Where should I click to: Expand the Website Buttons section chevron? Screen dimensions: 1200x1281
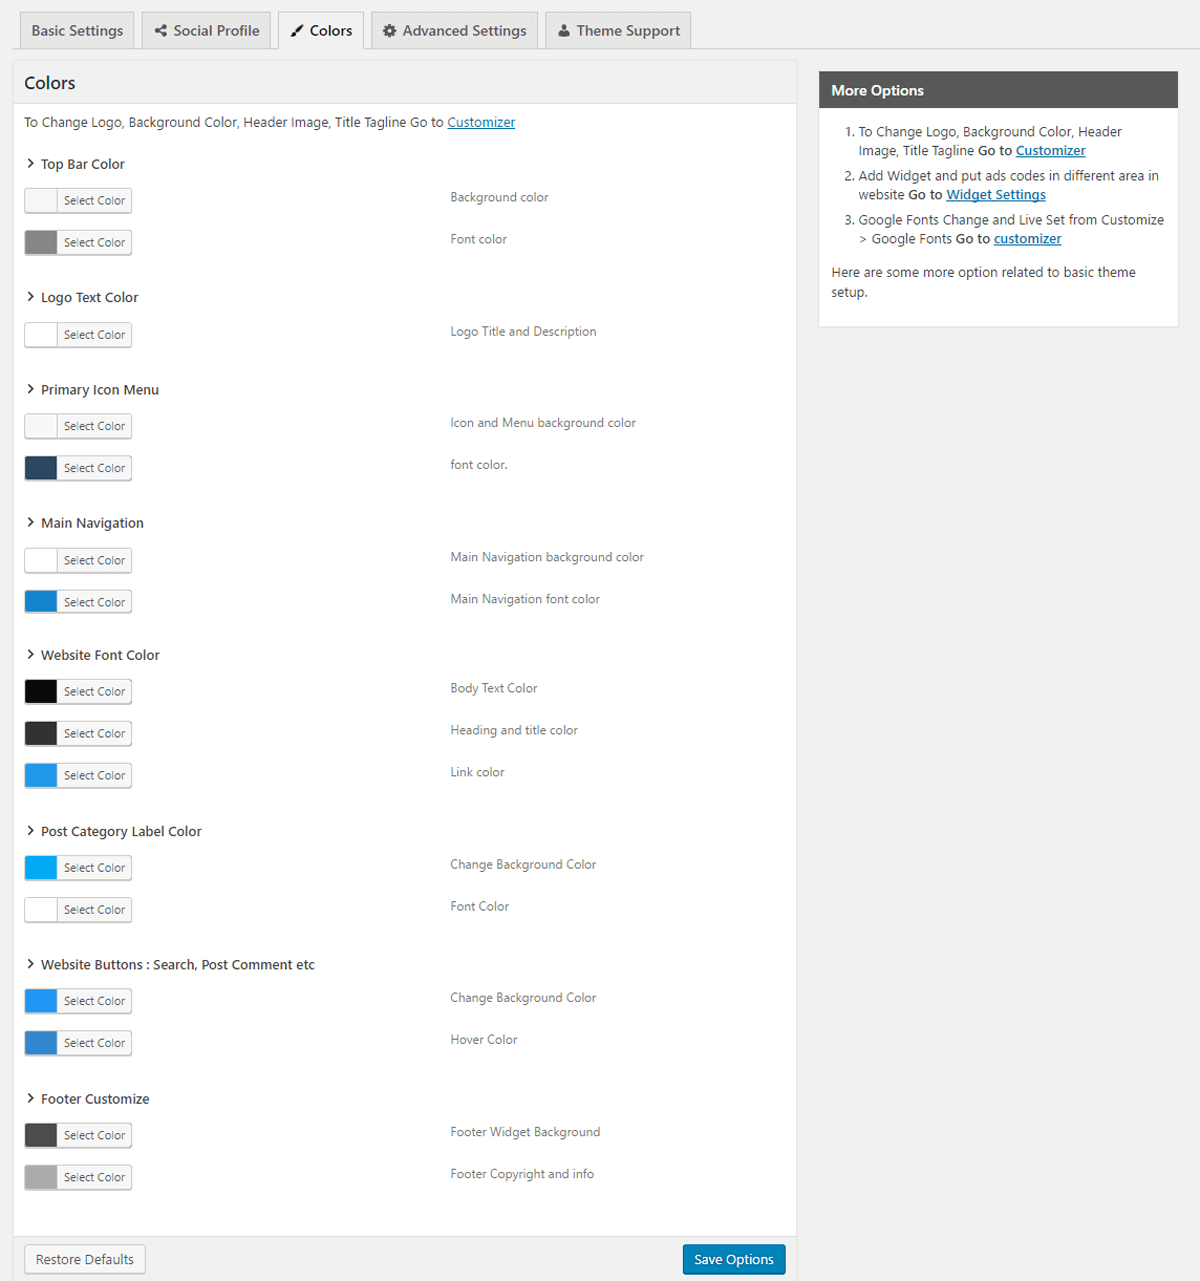coord(30,964)
